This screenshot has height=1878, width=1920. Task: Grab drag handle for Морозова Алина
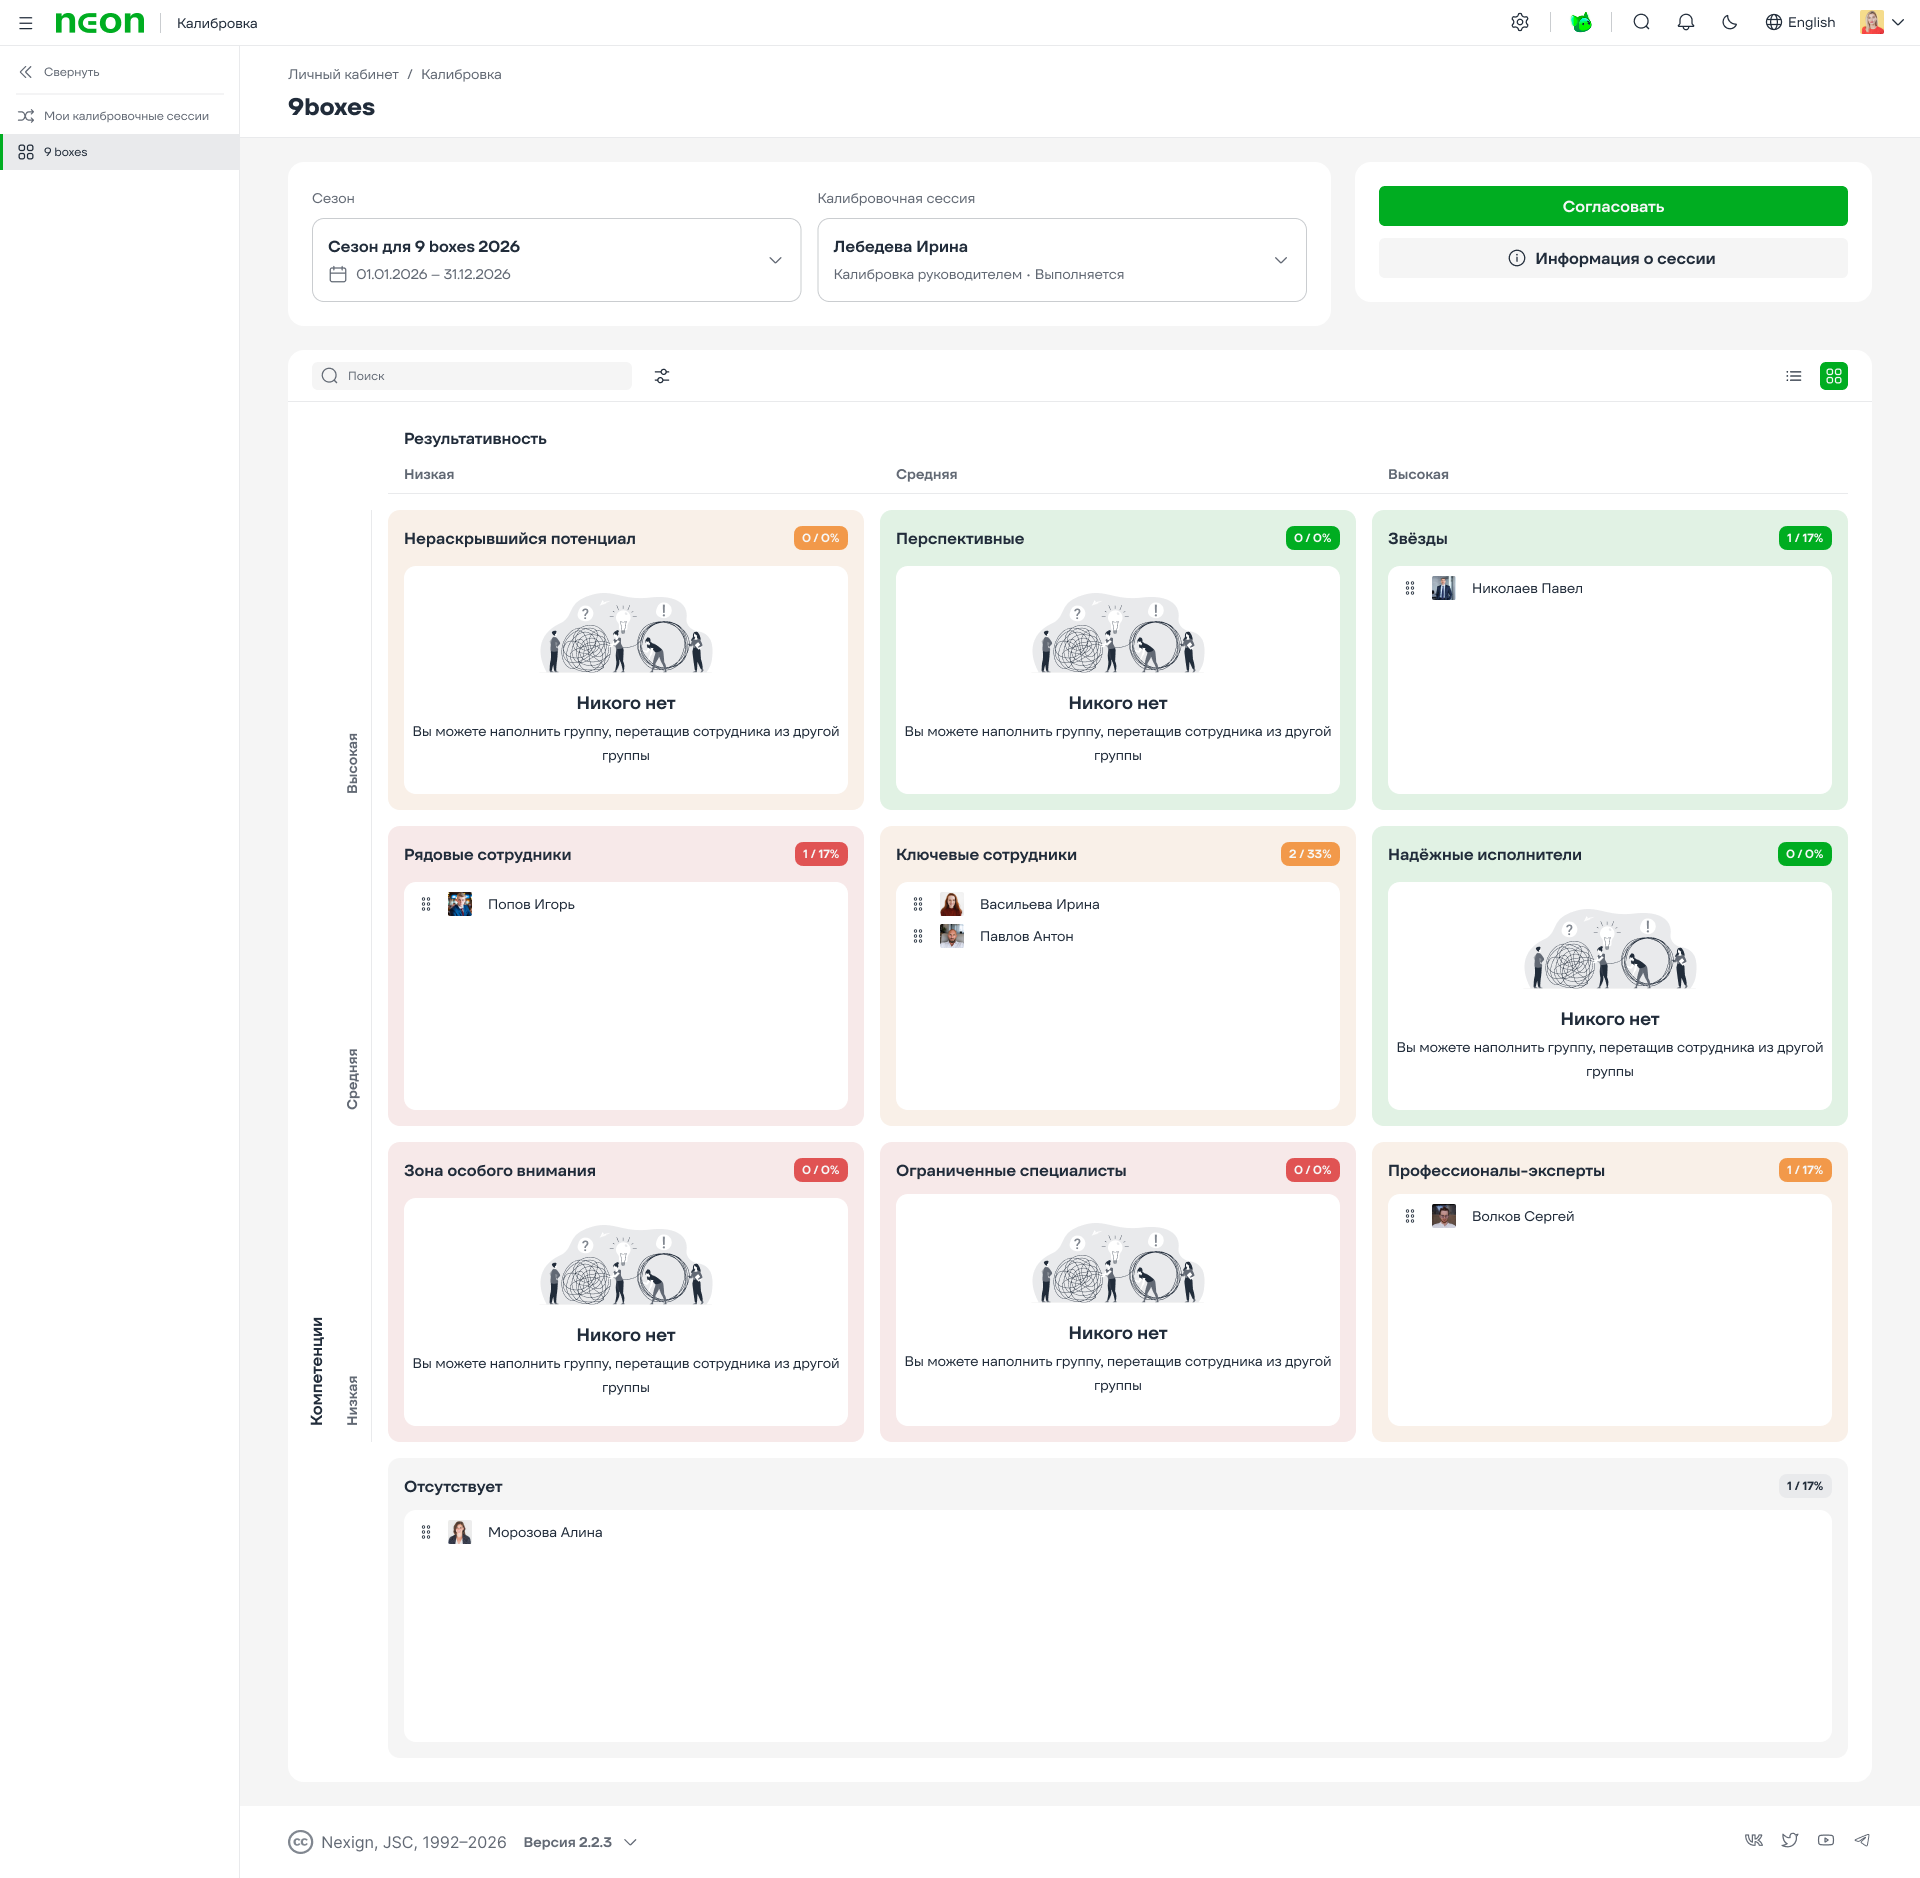click(426, 1532)
